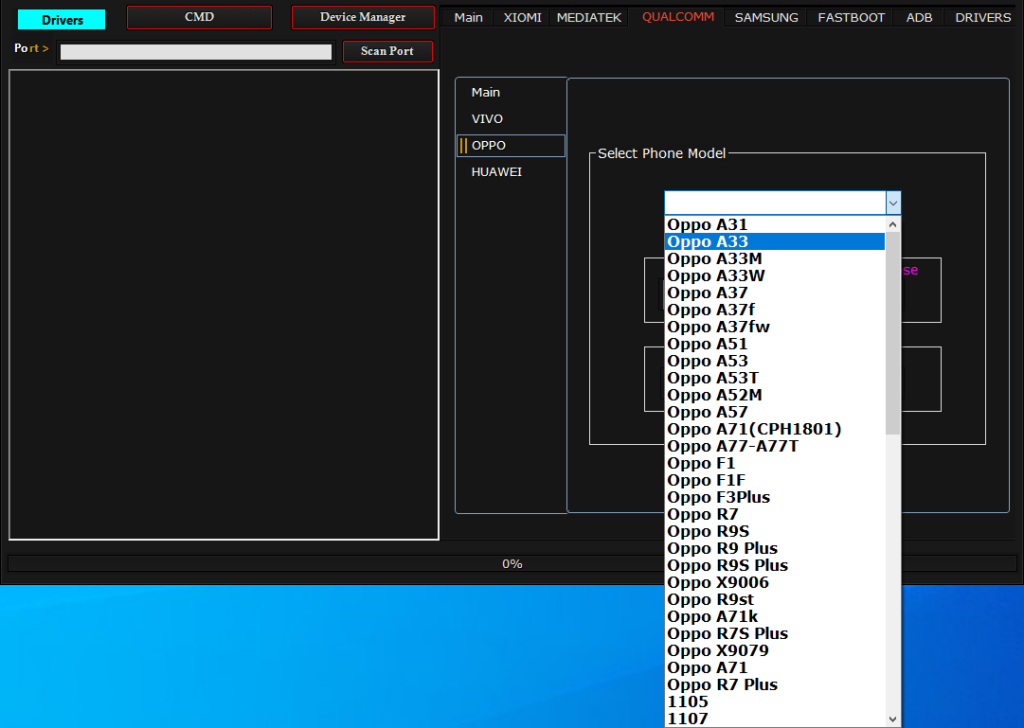Click the model list scrollbar thumb

point(893,333)
